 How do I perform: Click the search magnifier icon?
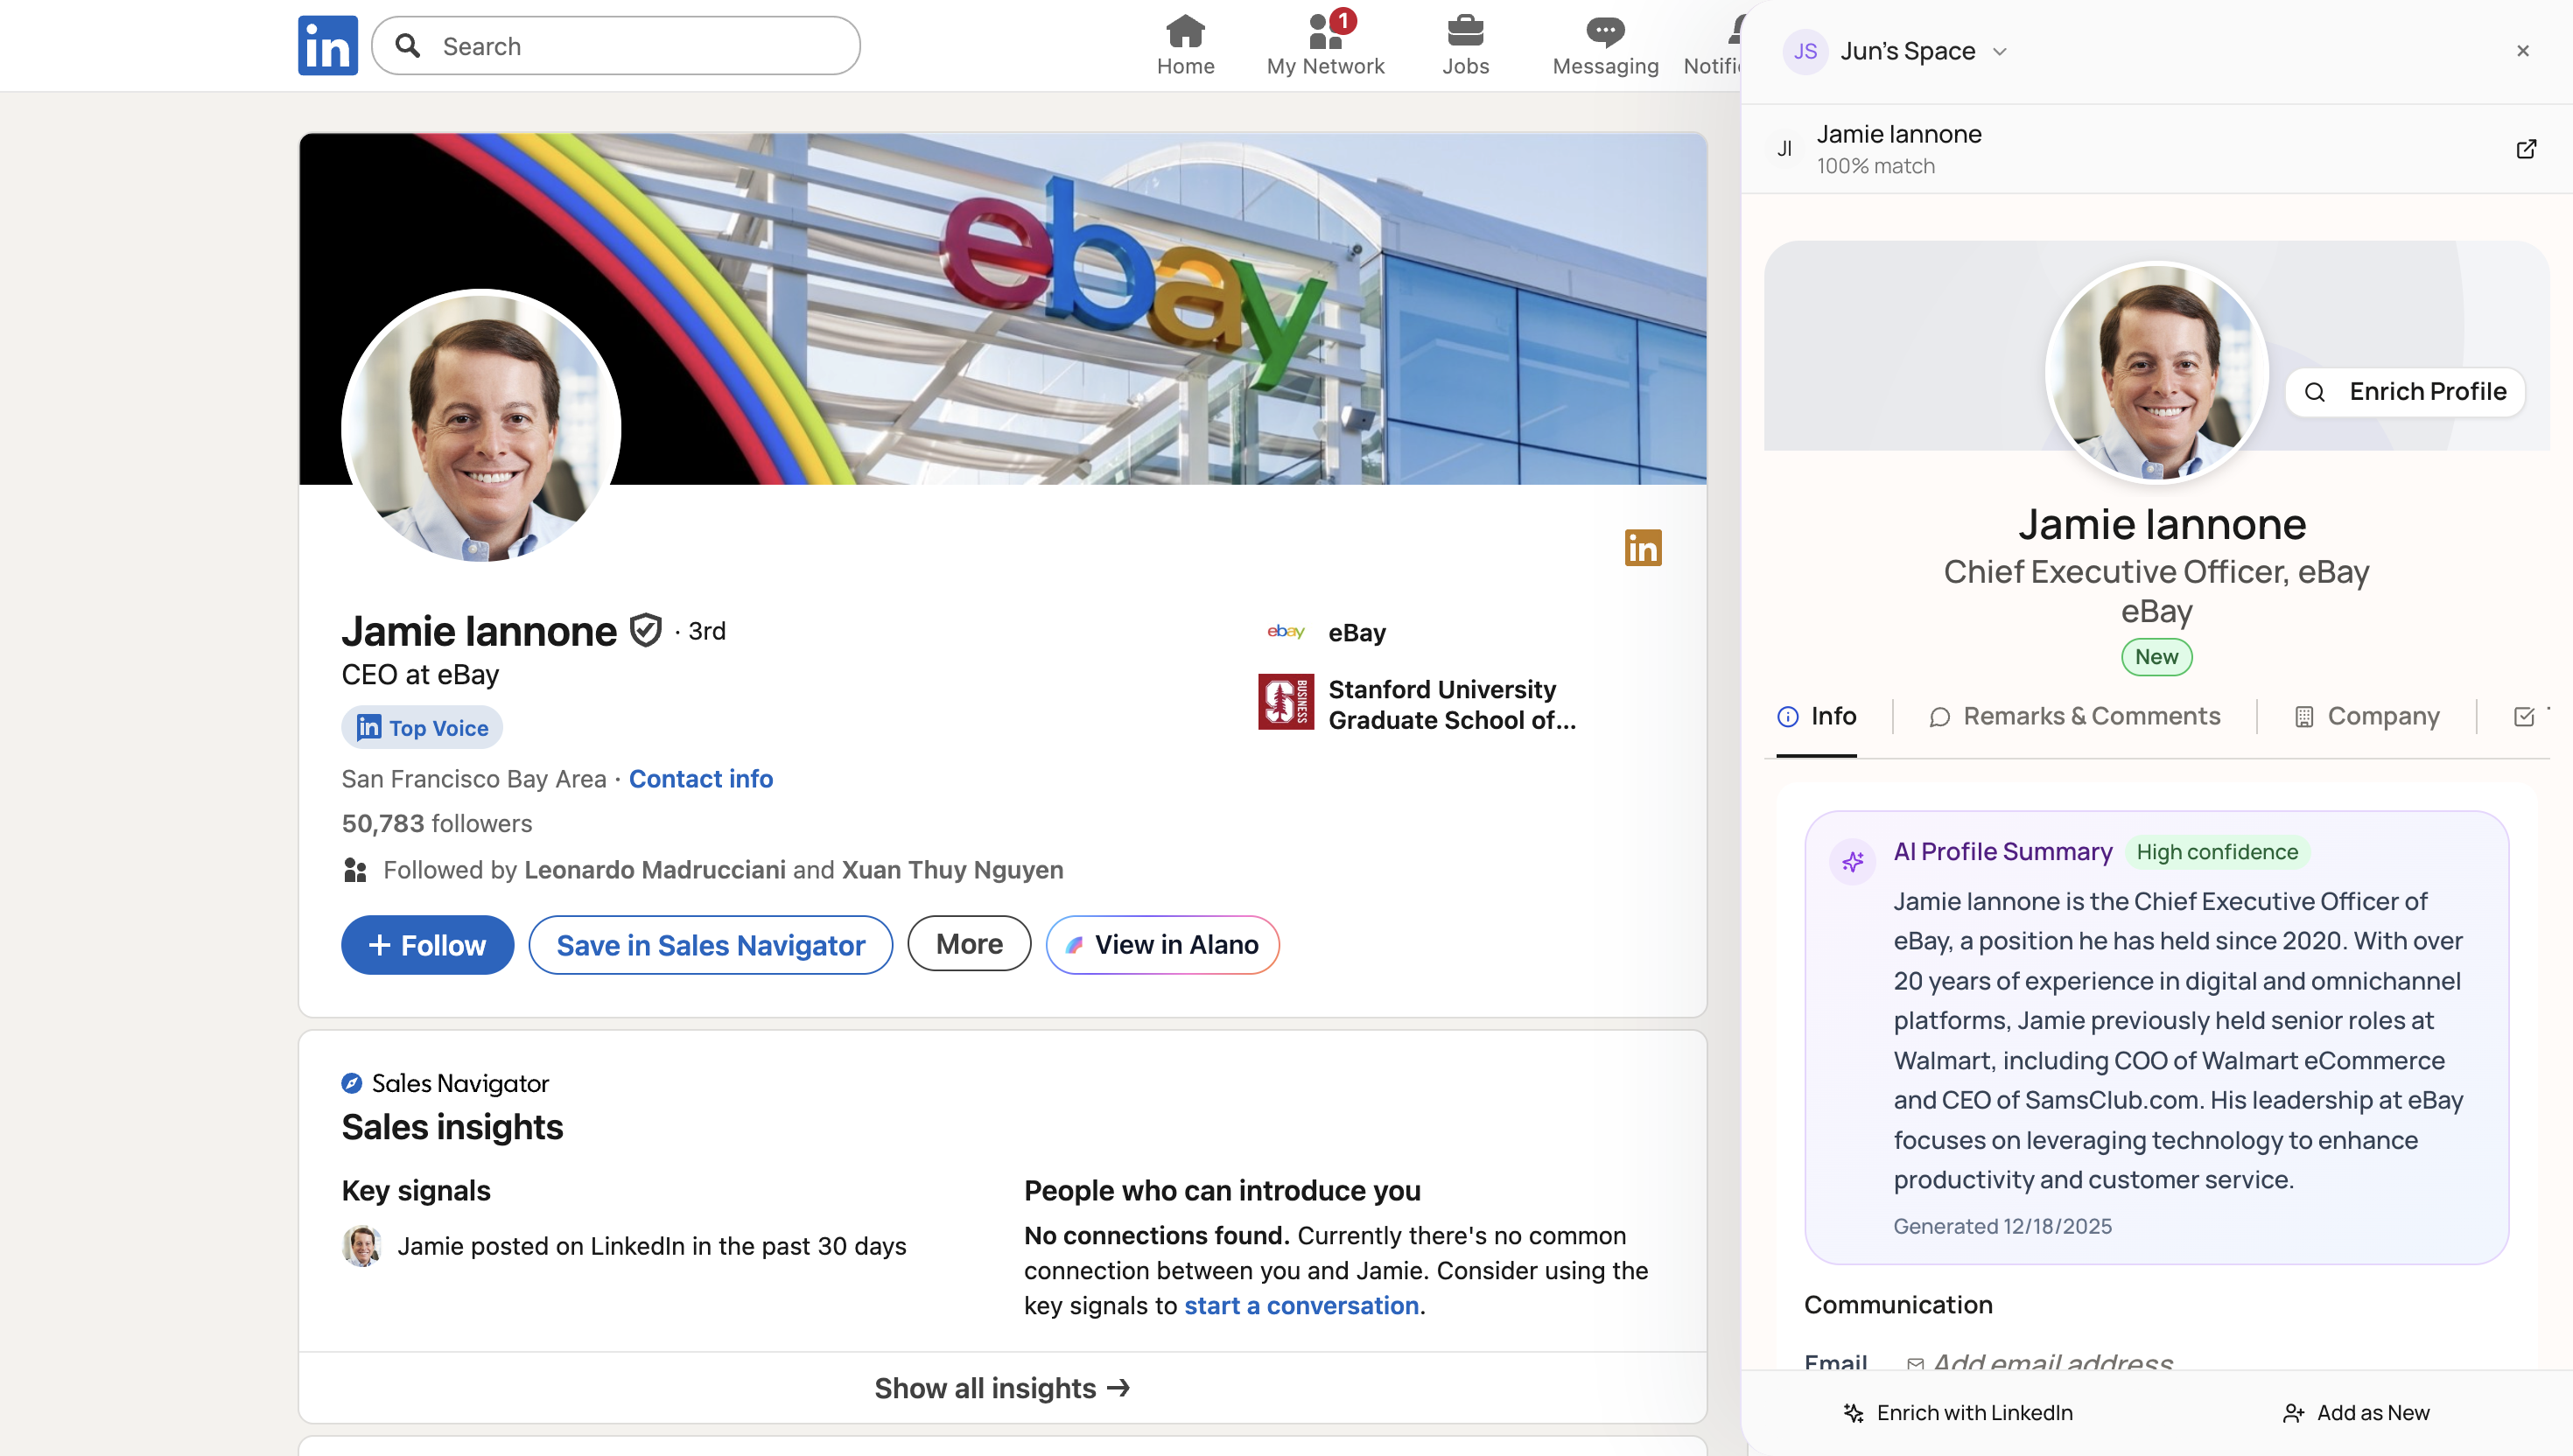pyautogui.click(x=407, y=46)
